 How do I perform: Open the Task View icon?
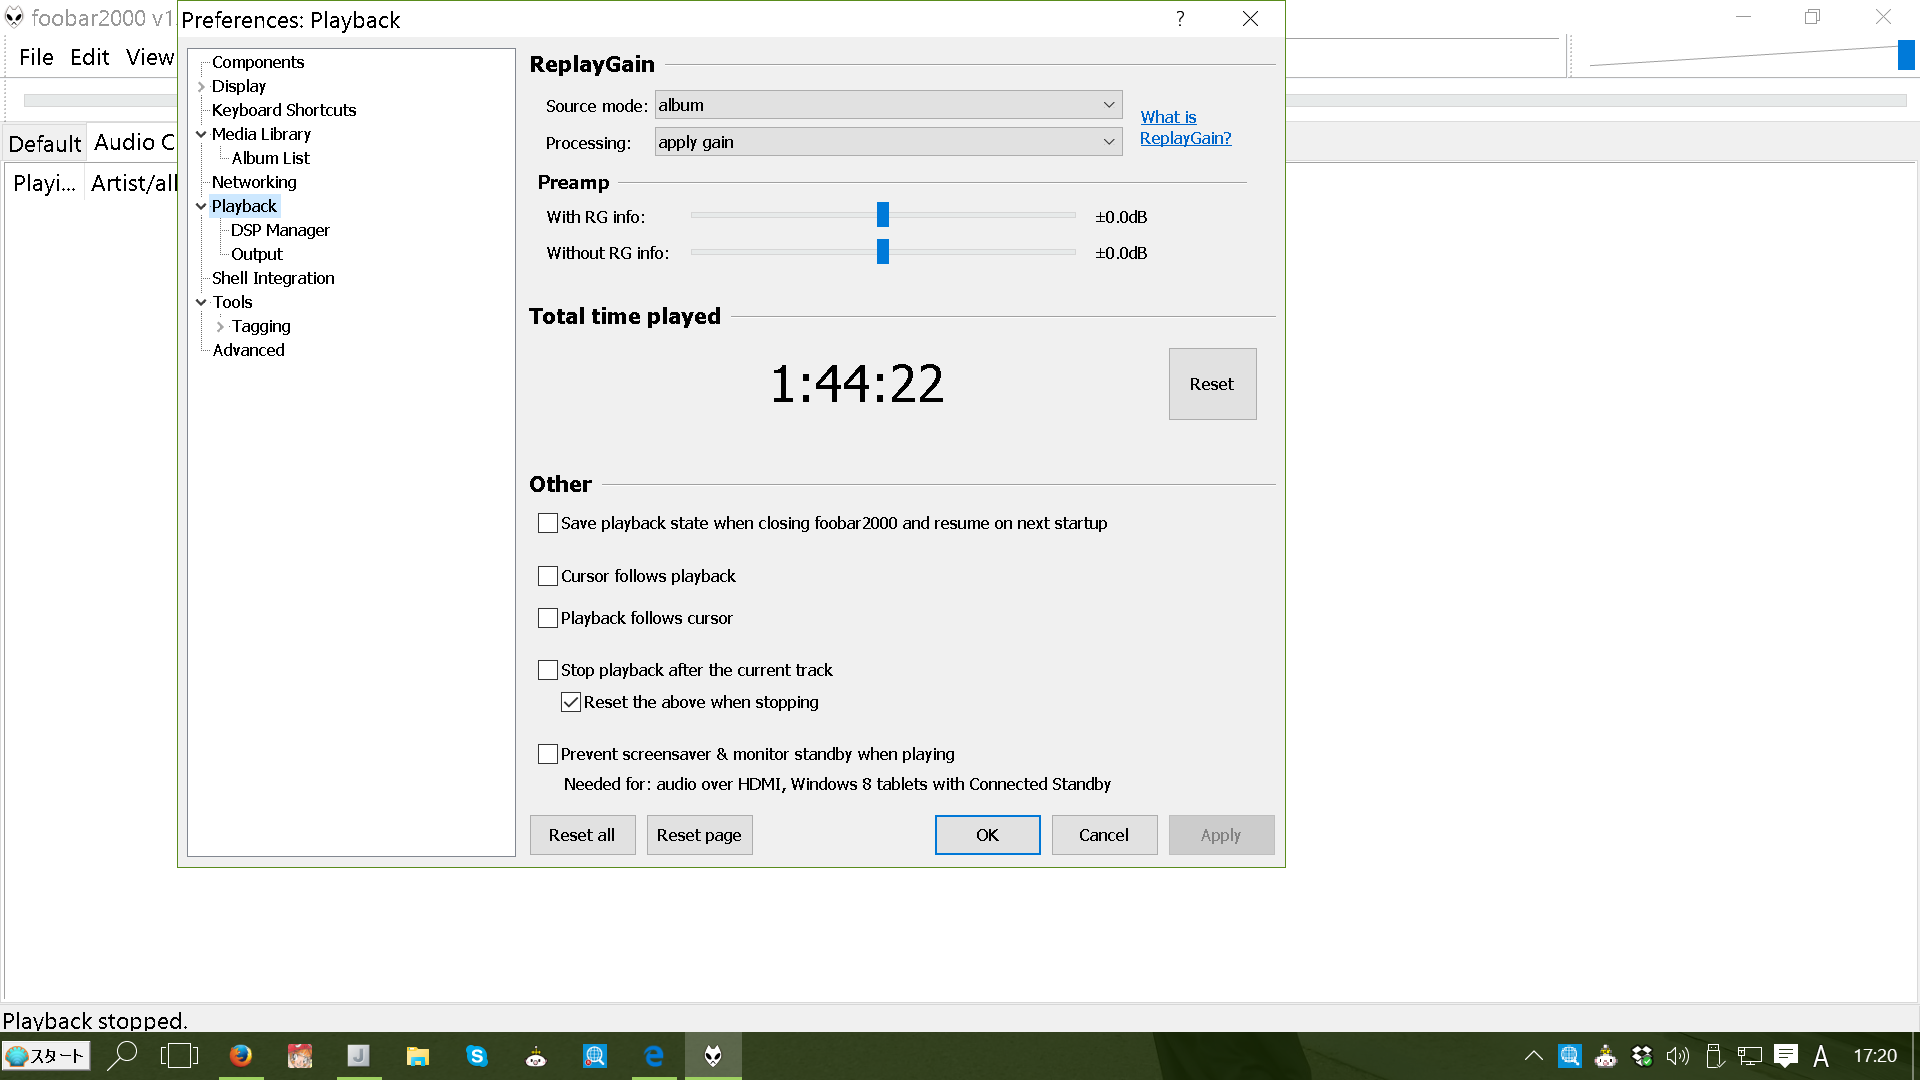pos(180,1056)
